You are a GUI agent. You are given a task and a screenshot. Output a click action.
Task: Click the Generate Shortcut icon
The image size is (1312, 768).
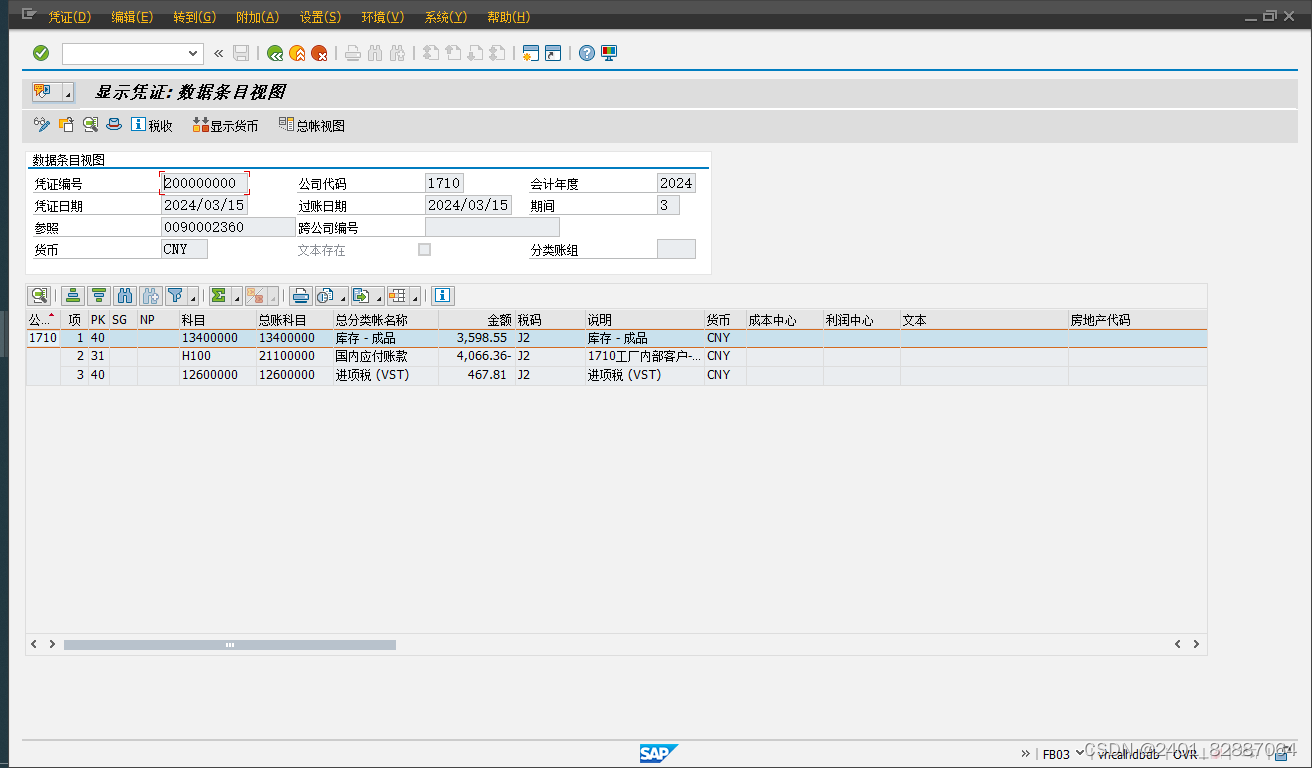[553, 53]
